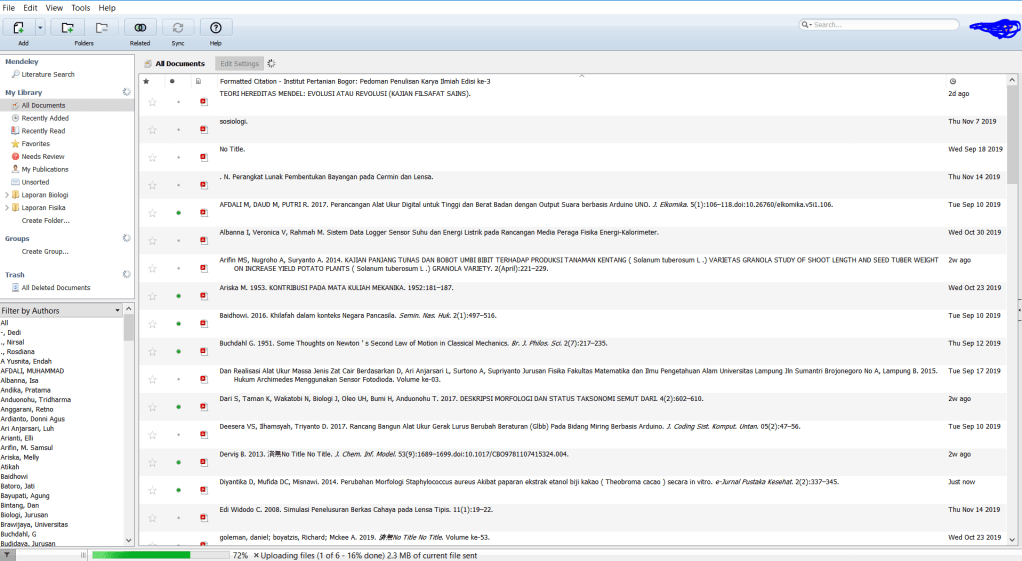Star the TEORI HEREDITAS MENDEL document as favorite
Image resolution: width=1022 pixels, height=561 pixels.
[152, 102]
